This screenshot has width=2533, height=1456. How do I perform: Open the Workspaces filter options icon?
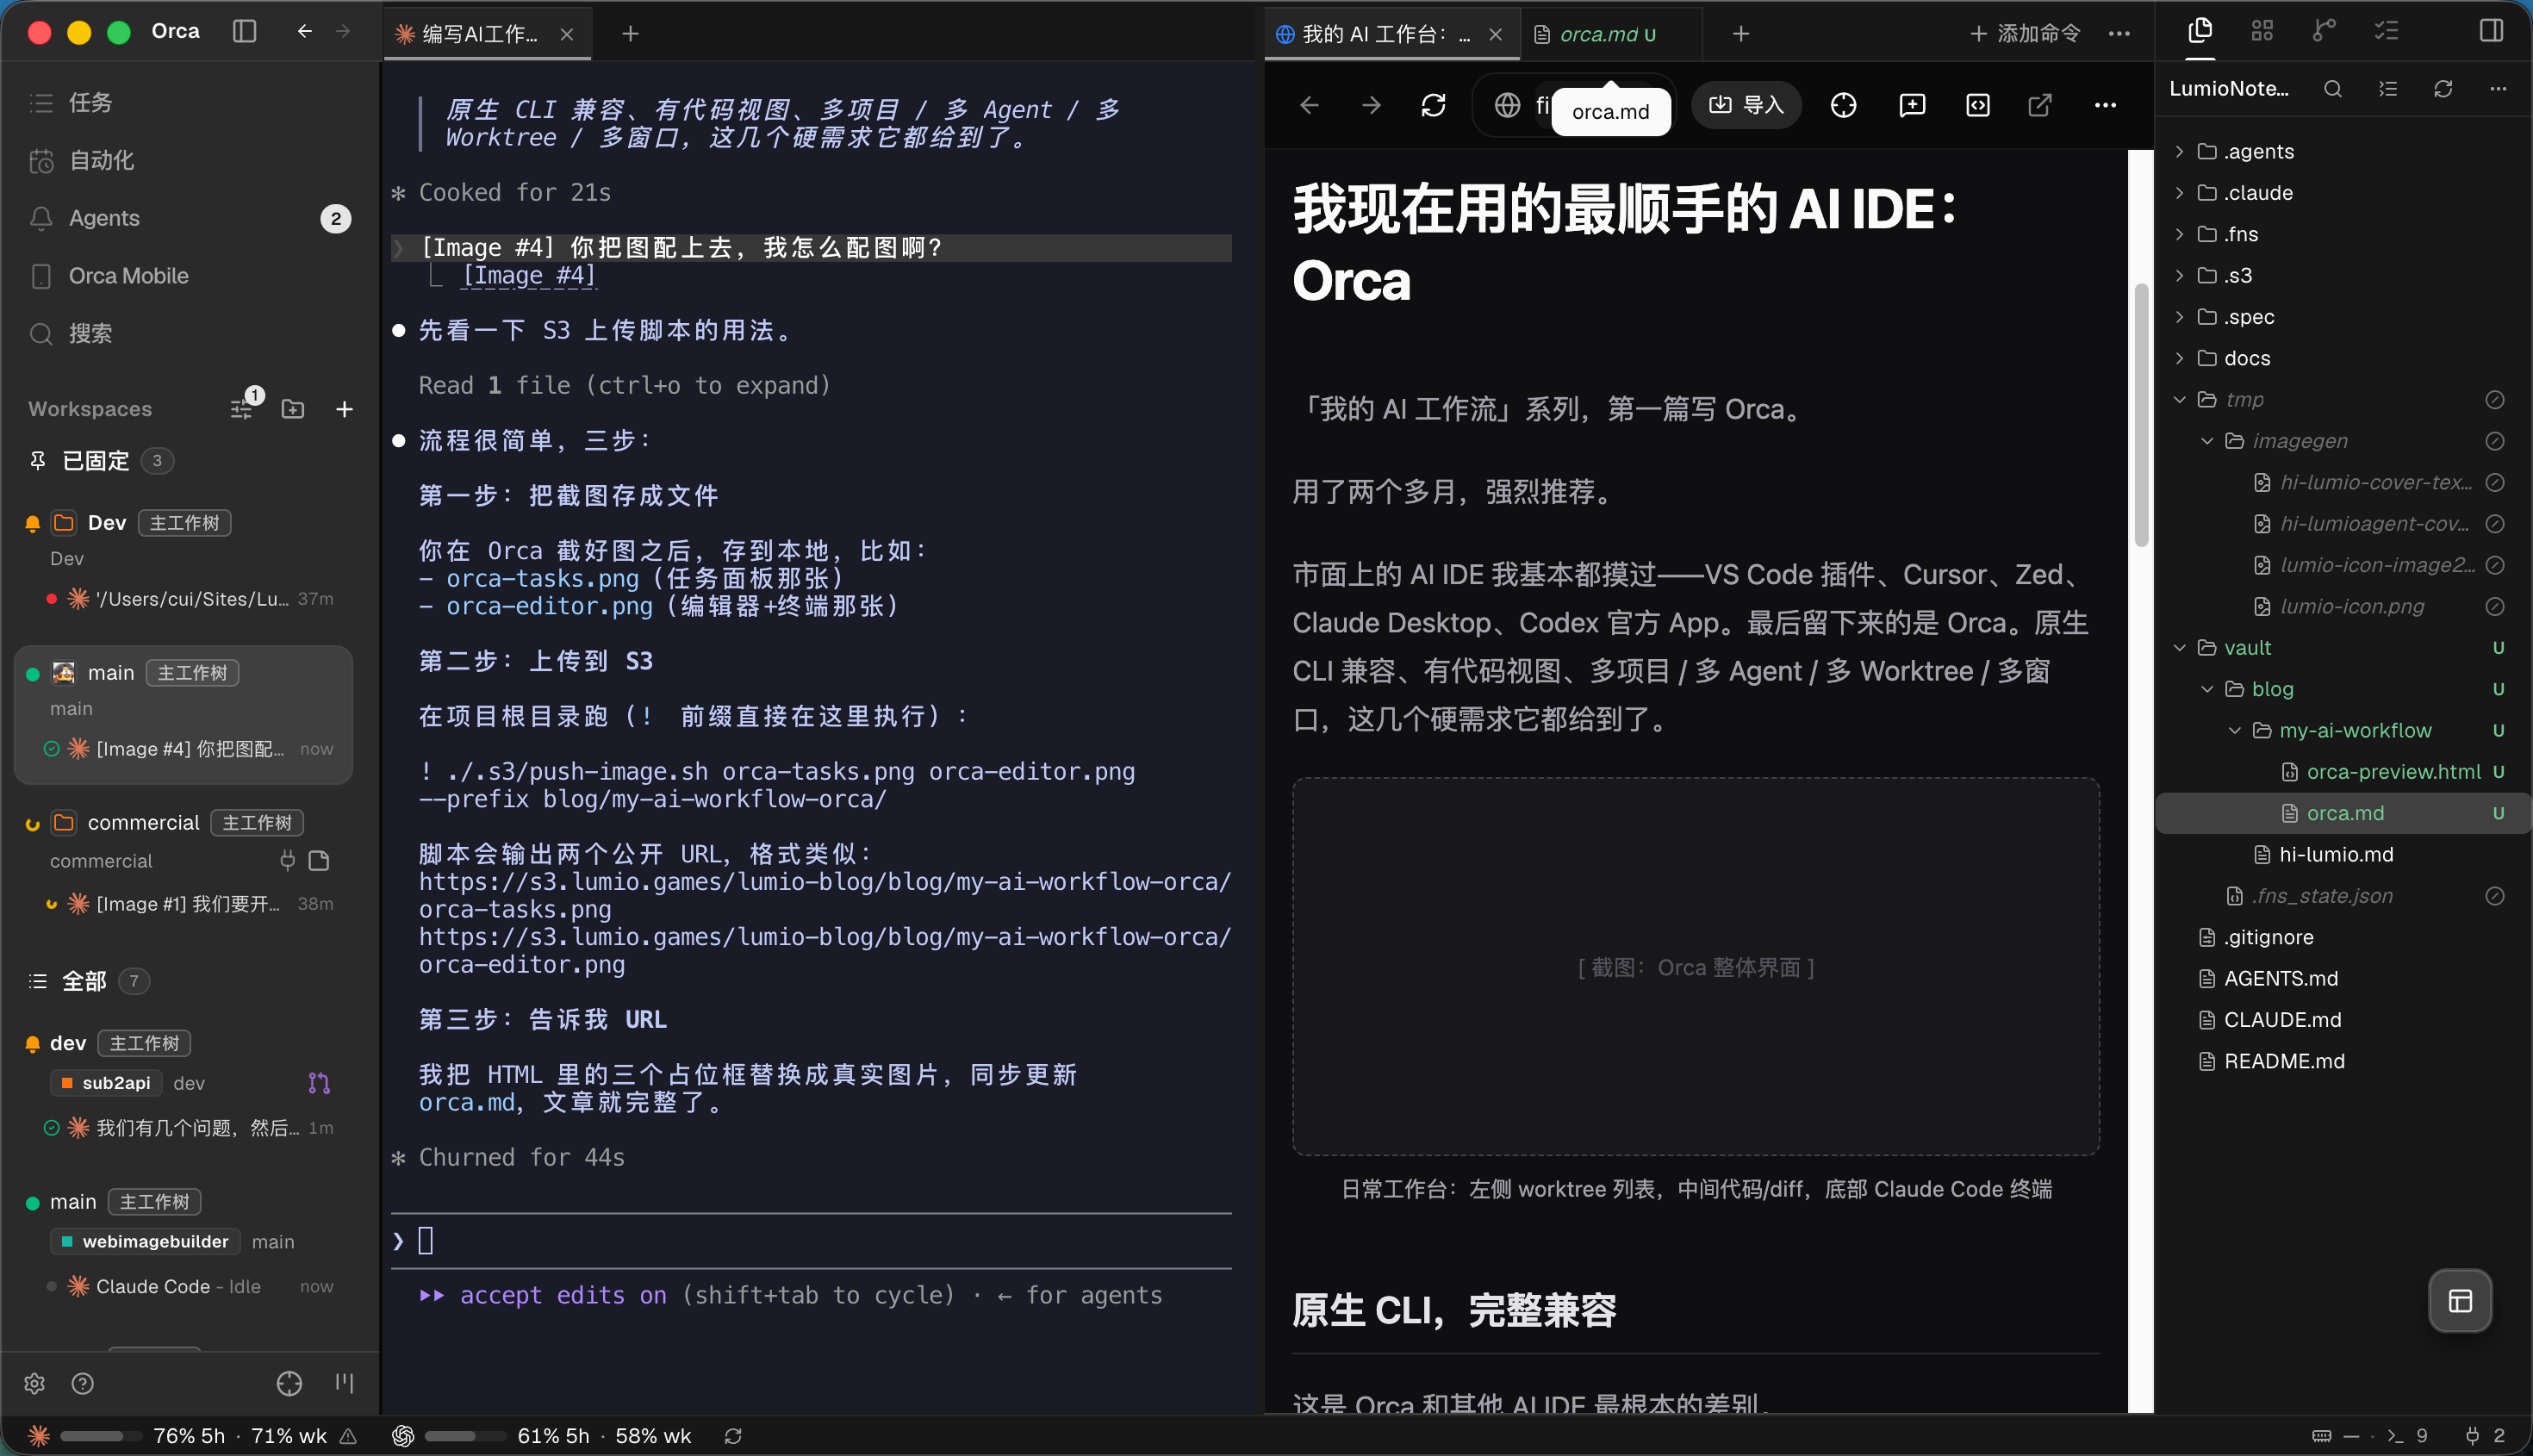click(242, 409)
